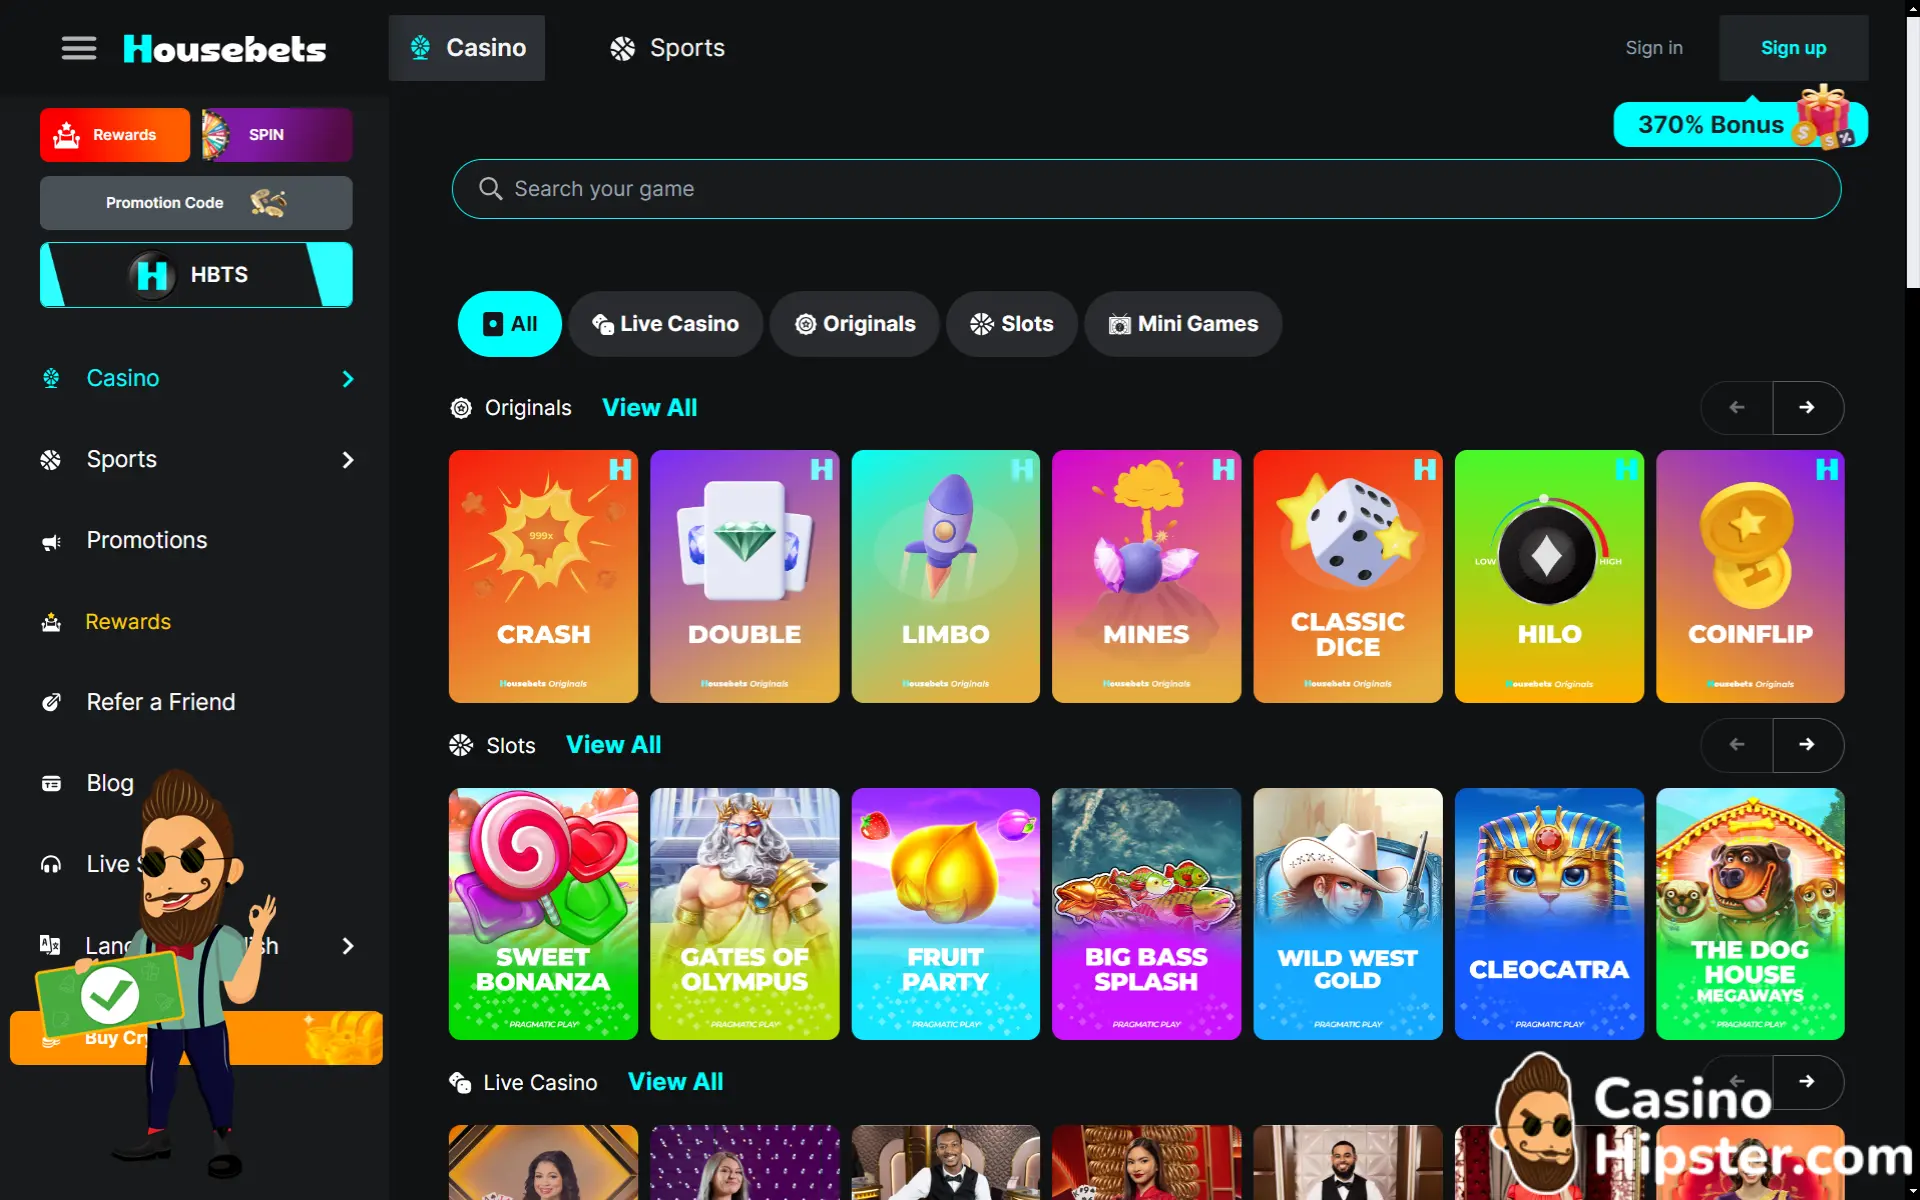Image resolution: width=1920 pixels, height=1200 pixels.
Task: Open the Fruit Party slot
Action: pyautogui.click(x=946, y=914)
